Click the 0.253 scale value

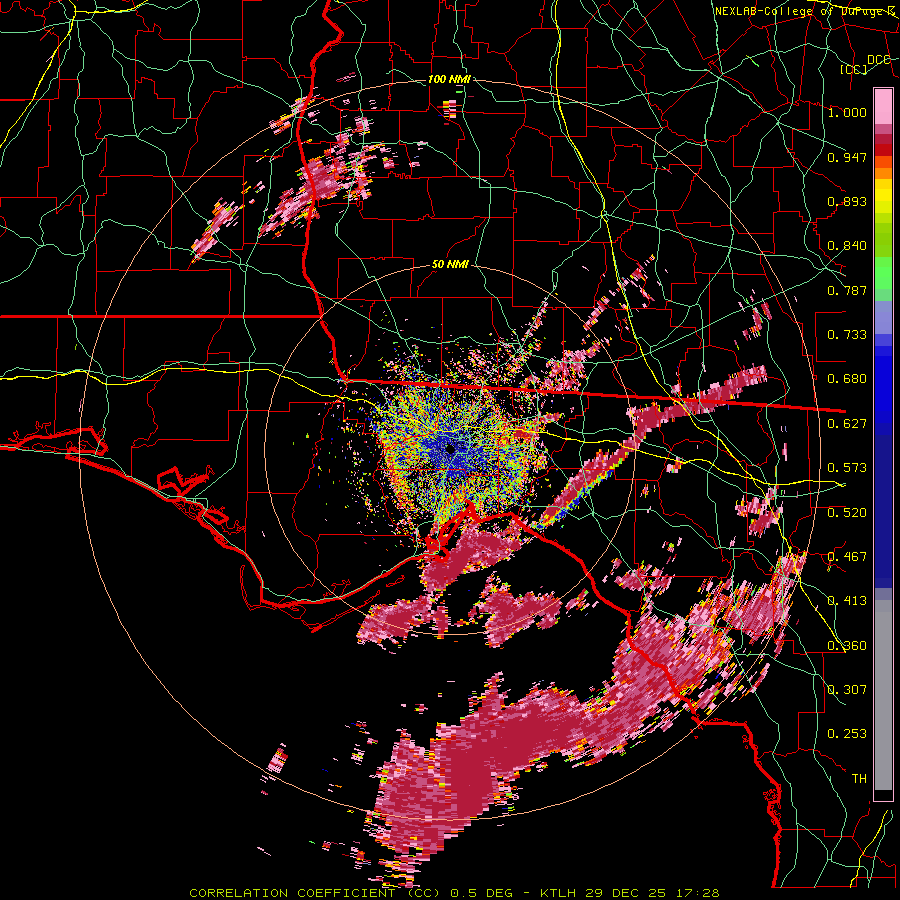(x=847, y=734)
